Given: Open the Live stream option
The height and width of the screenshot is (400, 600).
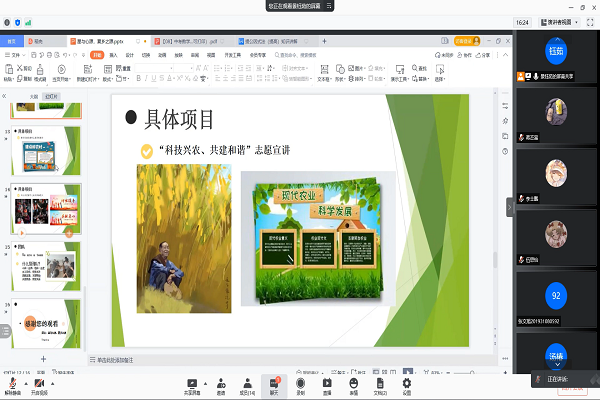Looking at the screenshot, I should tap(327, 386).
